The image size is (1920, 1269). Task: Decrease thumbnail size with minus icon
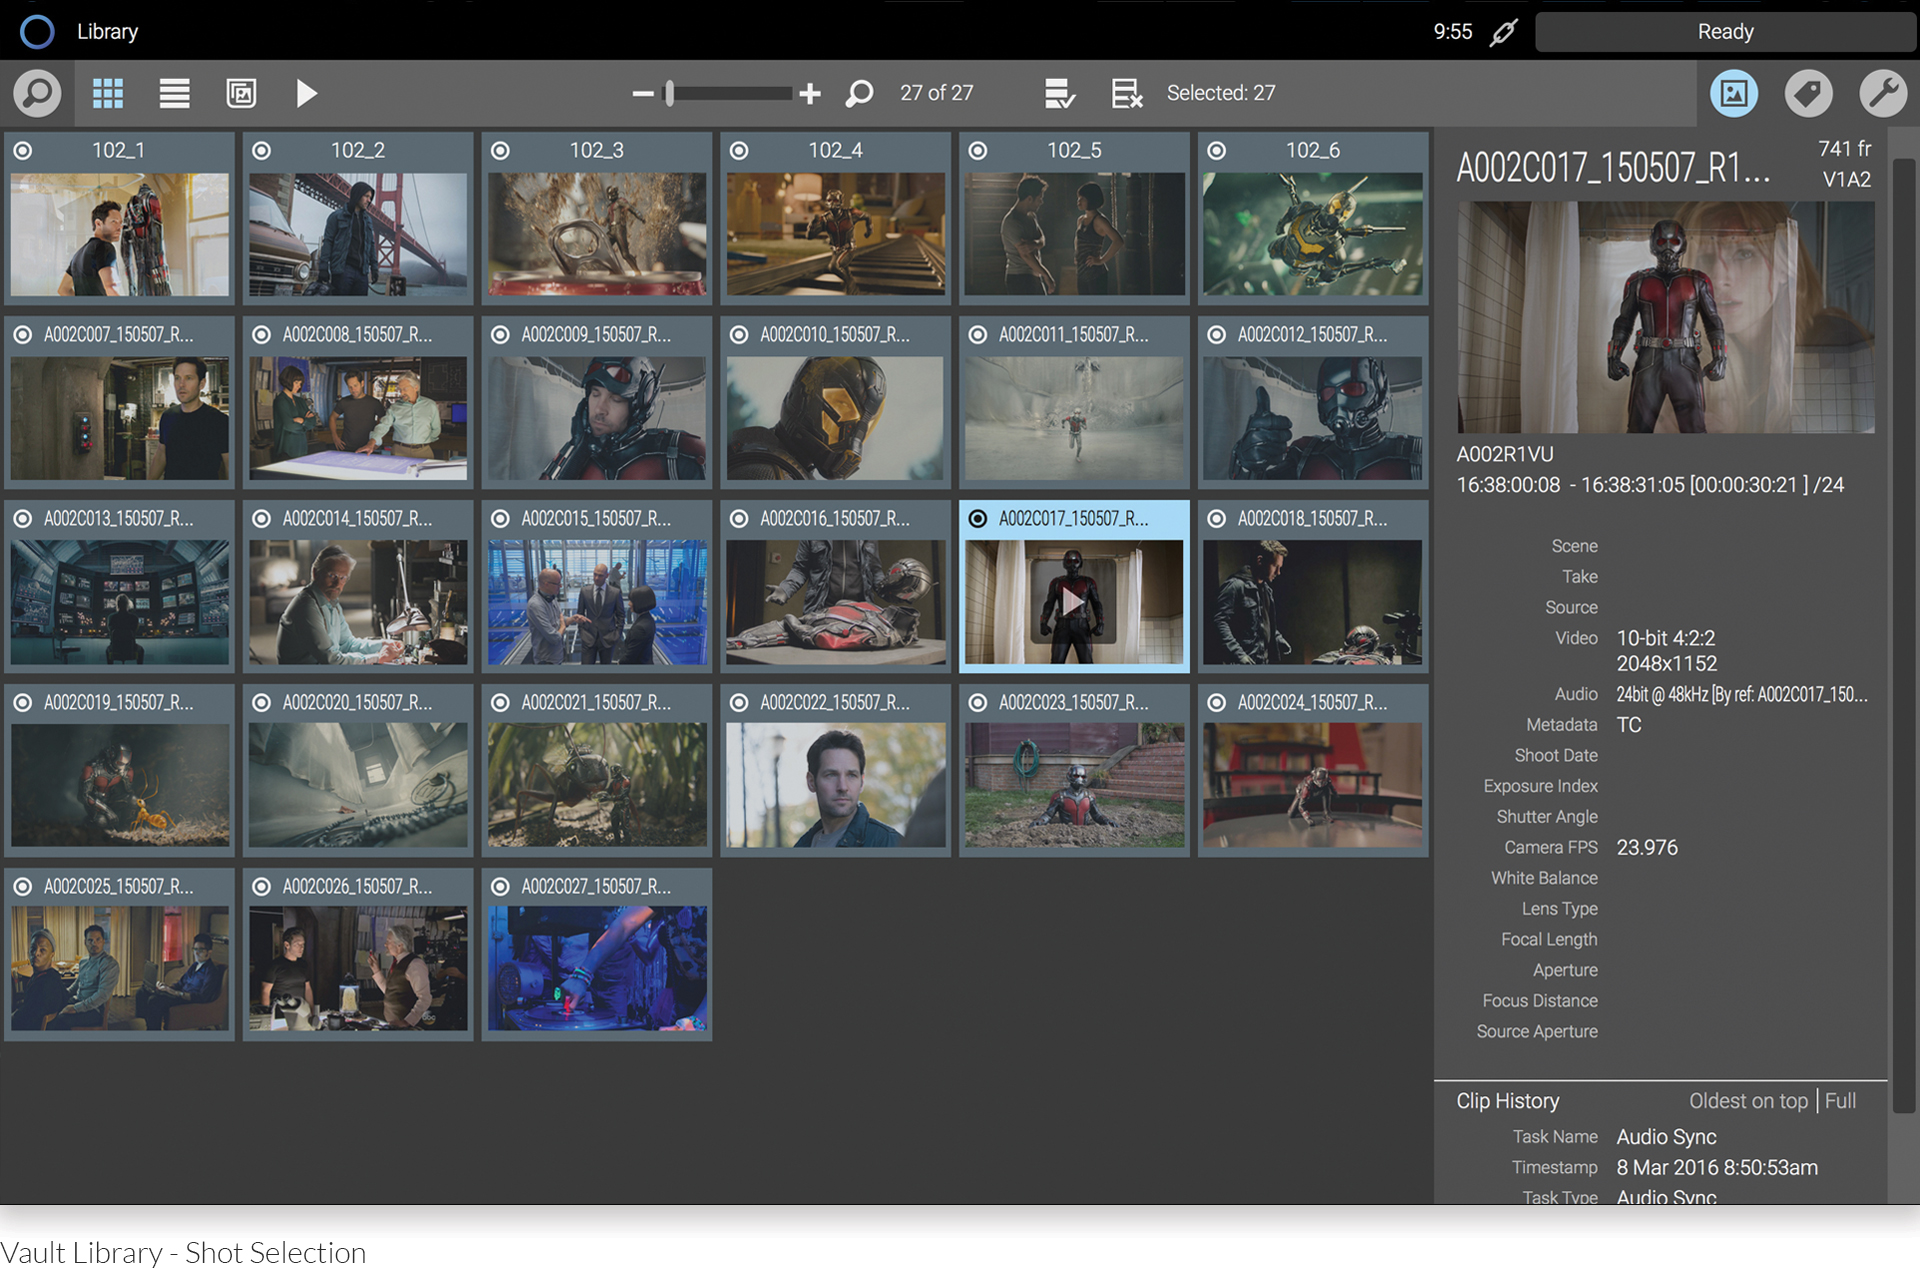click(x=643, y=94)
